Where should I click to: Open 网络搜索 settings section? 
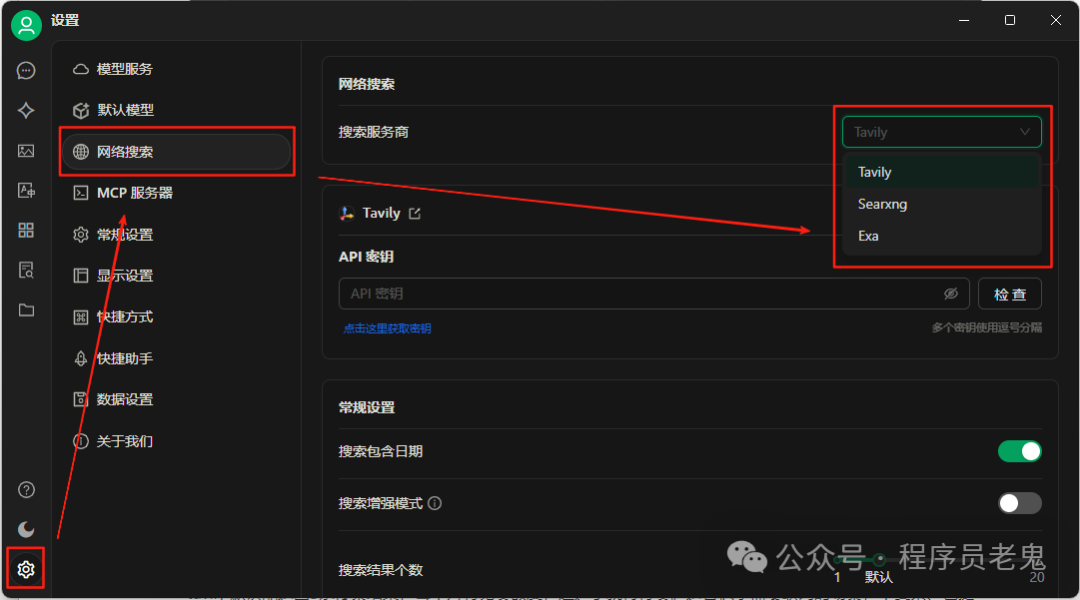pyautogui.click(x=176, y=152)
